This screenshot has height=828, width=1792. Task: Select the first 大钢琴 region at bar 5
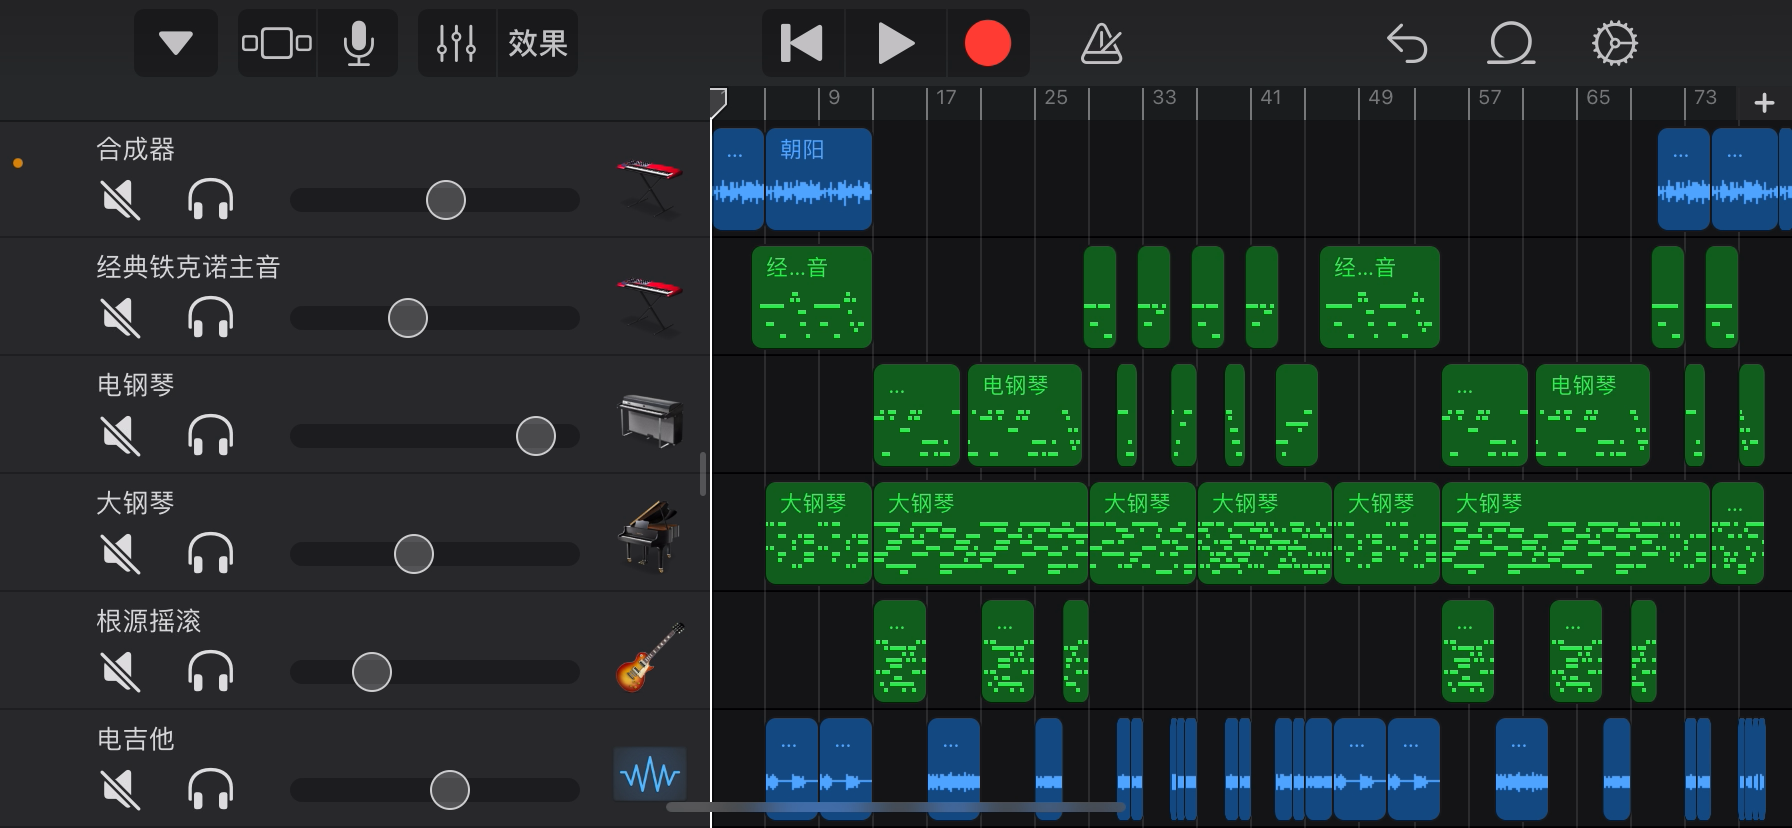tap(819, 533)
